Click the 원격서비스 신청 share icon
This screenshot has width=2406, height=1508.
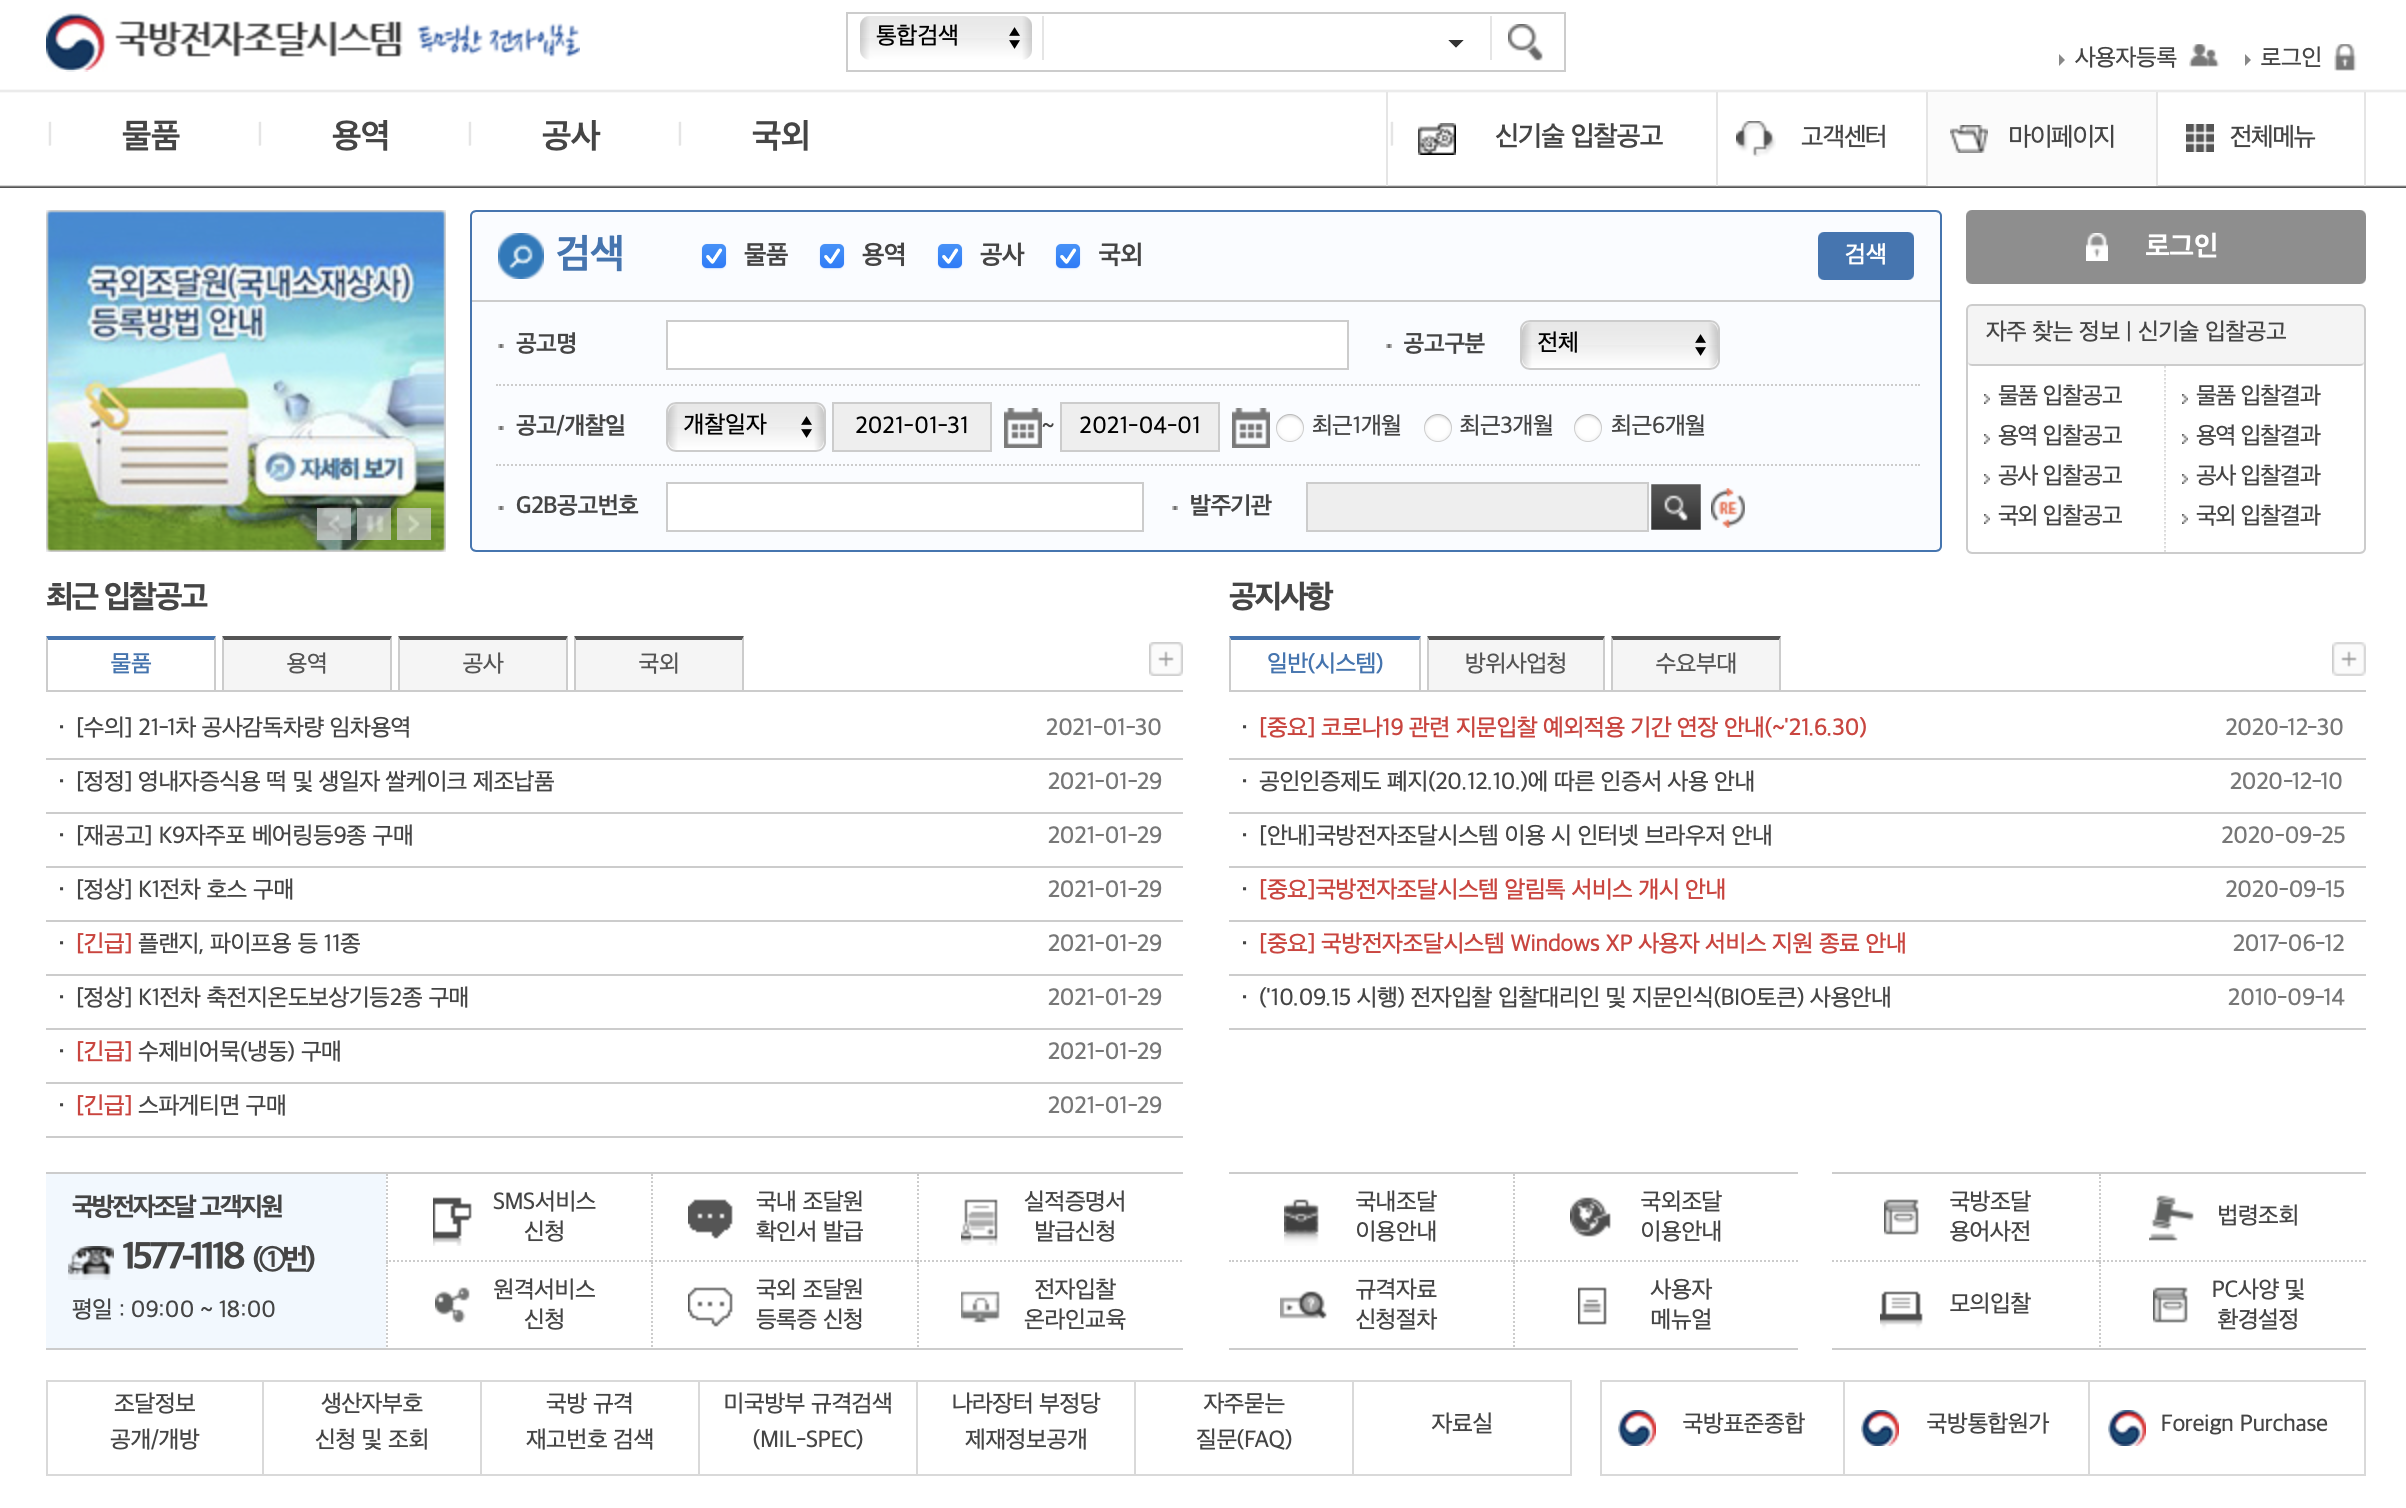pos(451,1304)
